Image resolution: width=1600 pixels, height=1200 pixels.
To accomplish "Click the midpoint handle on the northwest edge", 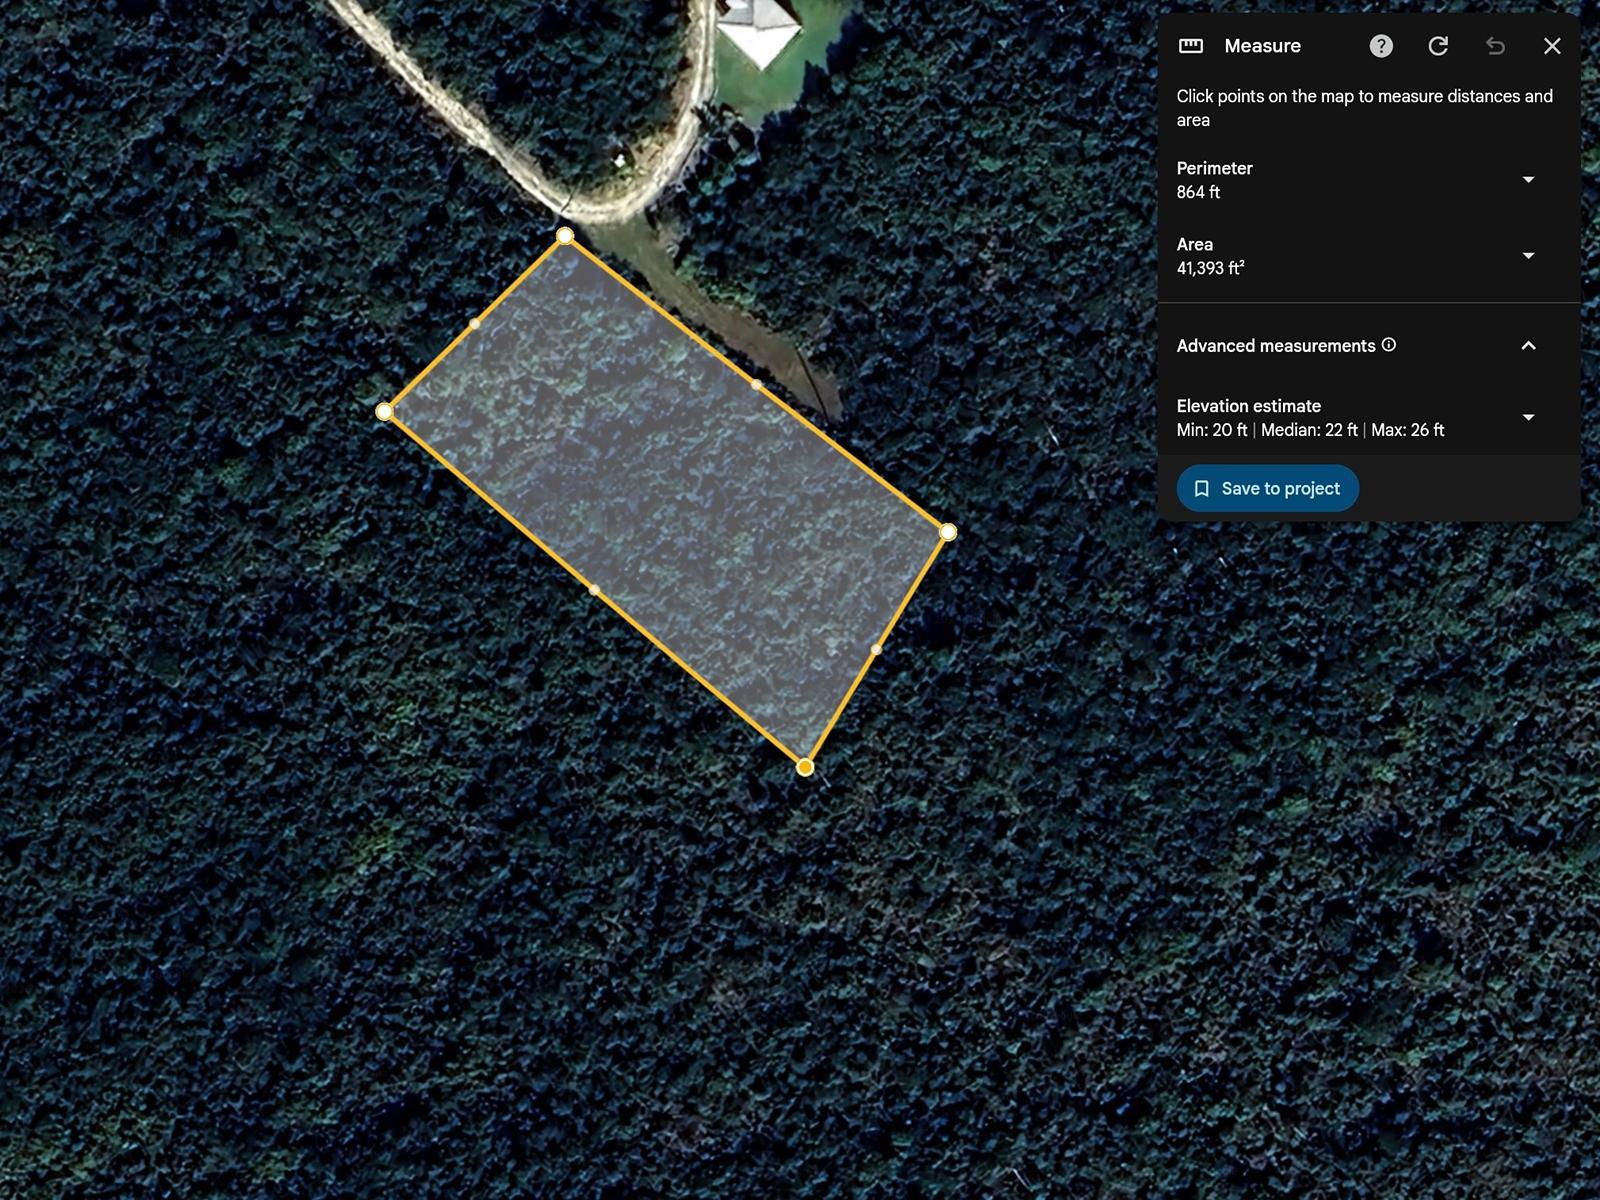I will pos(474,324).
